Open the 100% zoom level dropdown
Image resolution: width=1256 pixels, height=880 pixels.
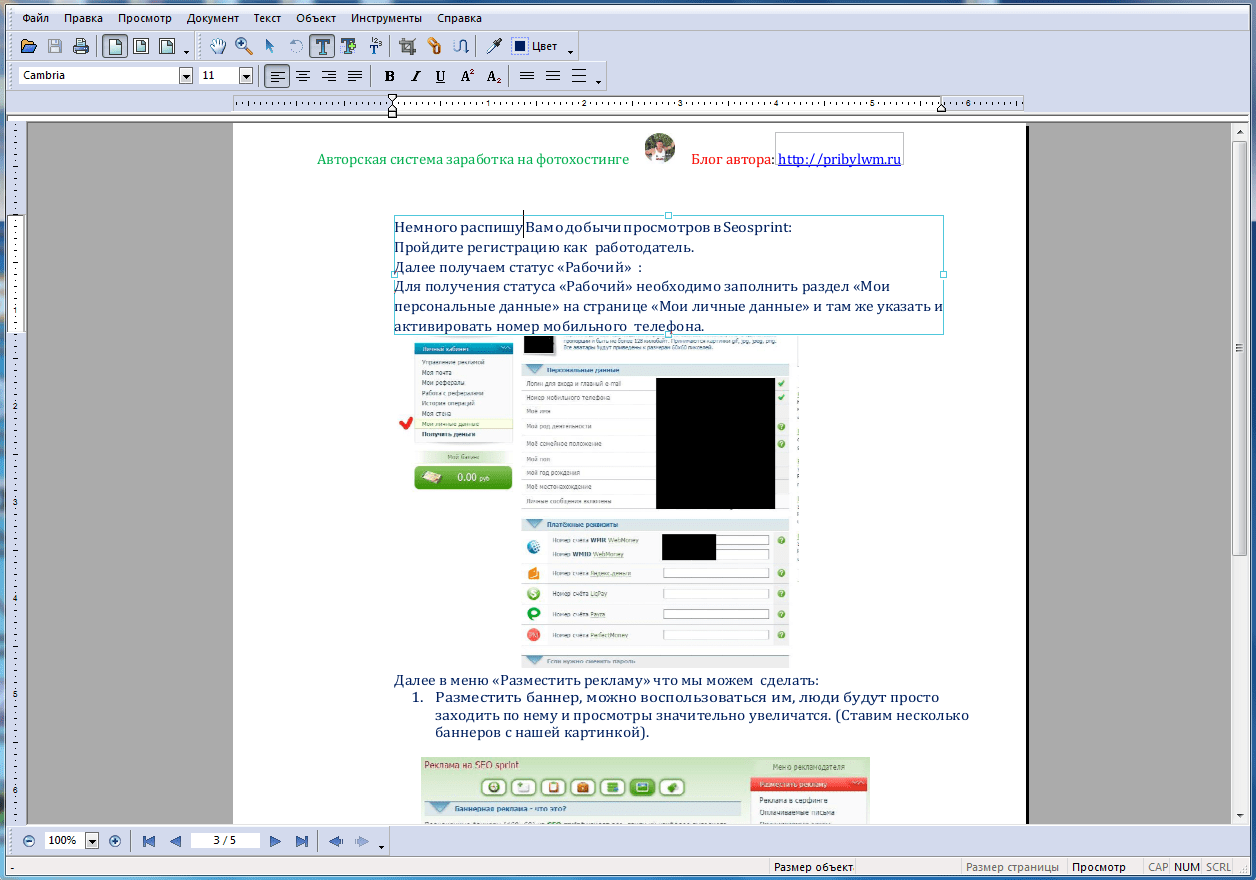click(93, 841)
